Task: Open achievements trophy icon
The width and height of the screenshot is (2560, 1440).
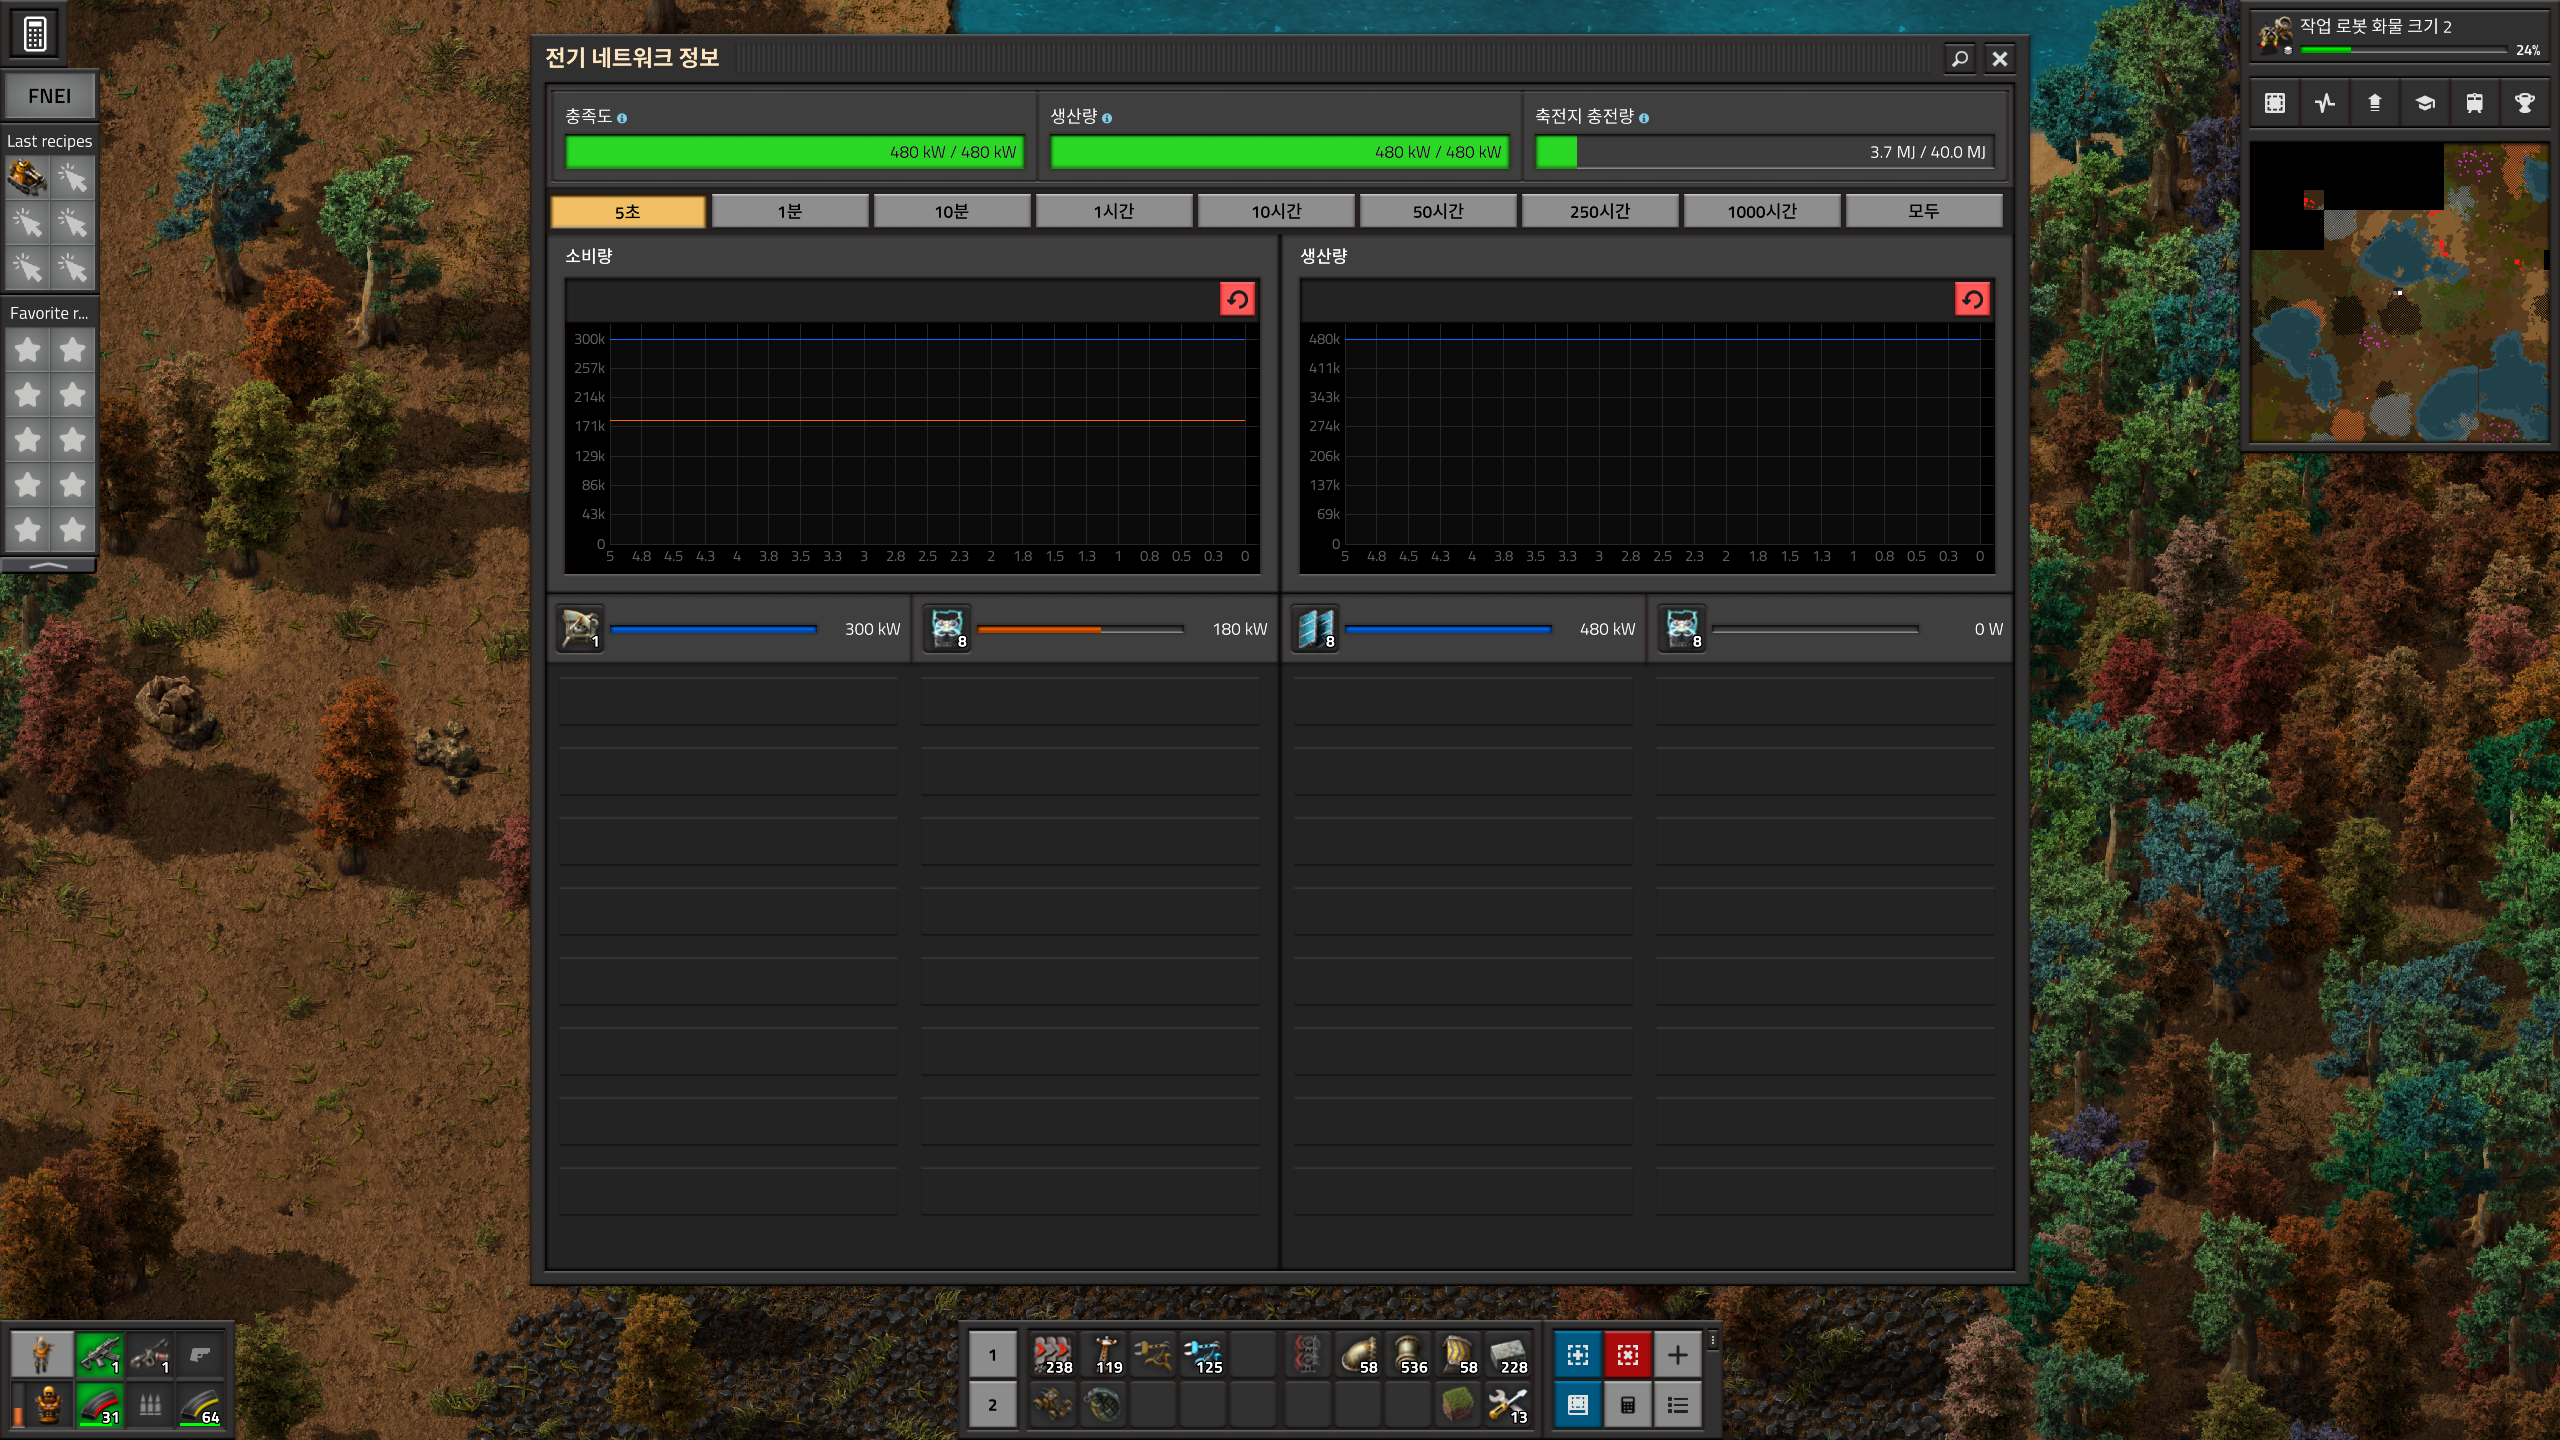Action: (2525, 103)
